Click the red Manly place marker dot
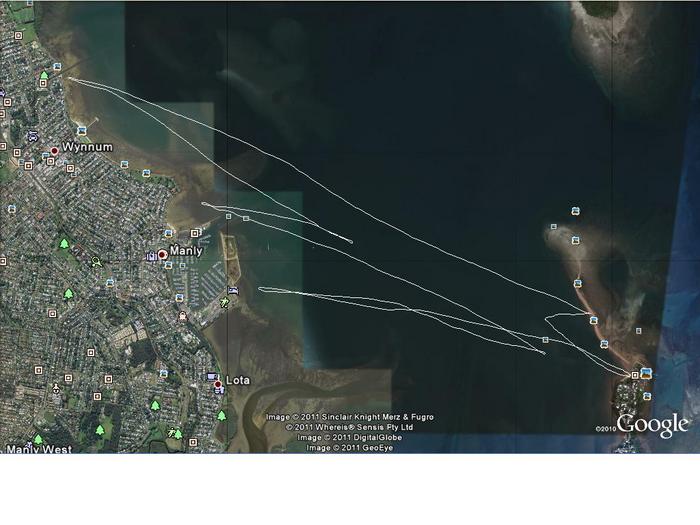 tap(162, 254)
